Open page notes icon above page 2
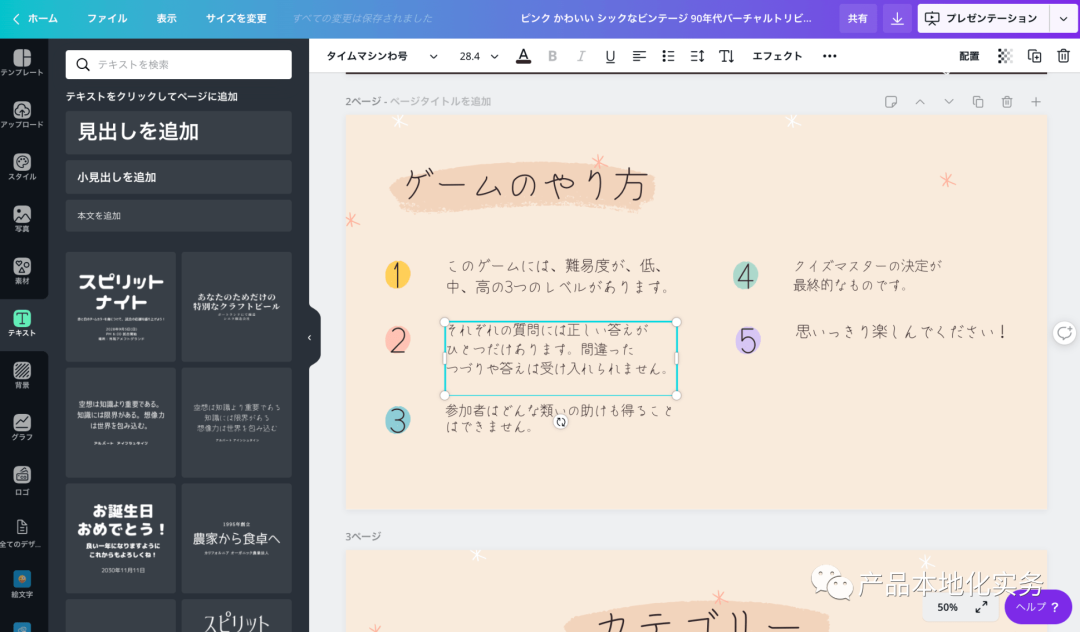This screenshot has width=1080, height=632. (x=891, y=102)
